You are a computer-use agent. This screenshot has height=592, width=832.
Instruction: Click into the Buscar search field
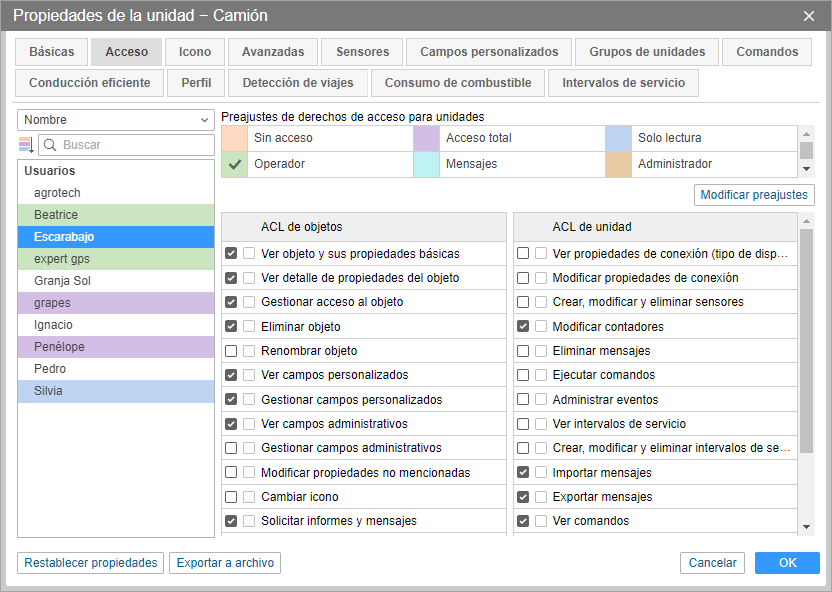pos(135,145)
